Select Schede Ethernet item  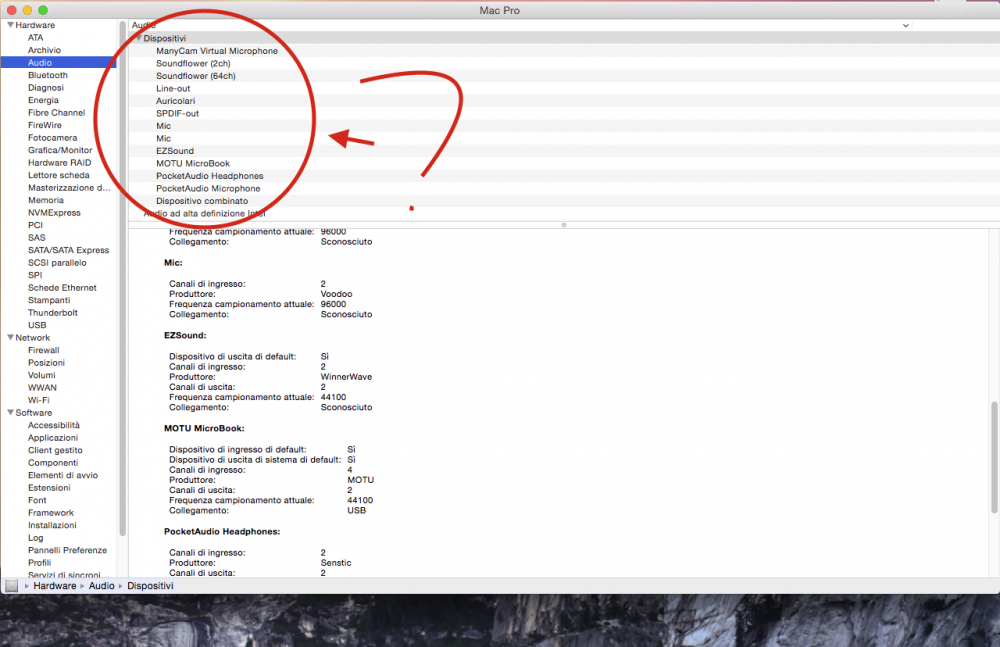pyautogui.click(x=62, y=288)
